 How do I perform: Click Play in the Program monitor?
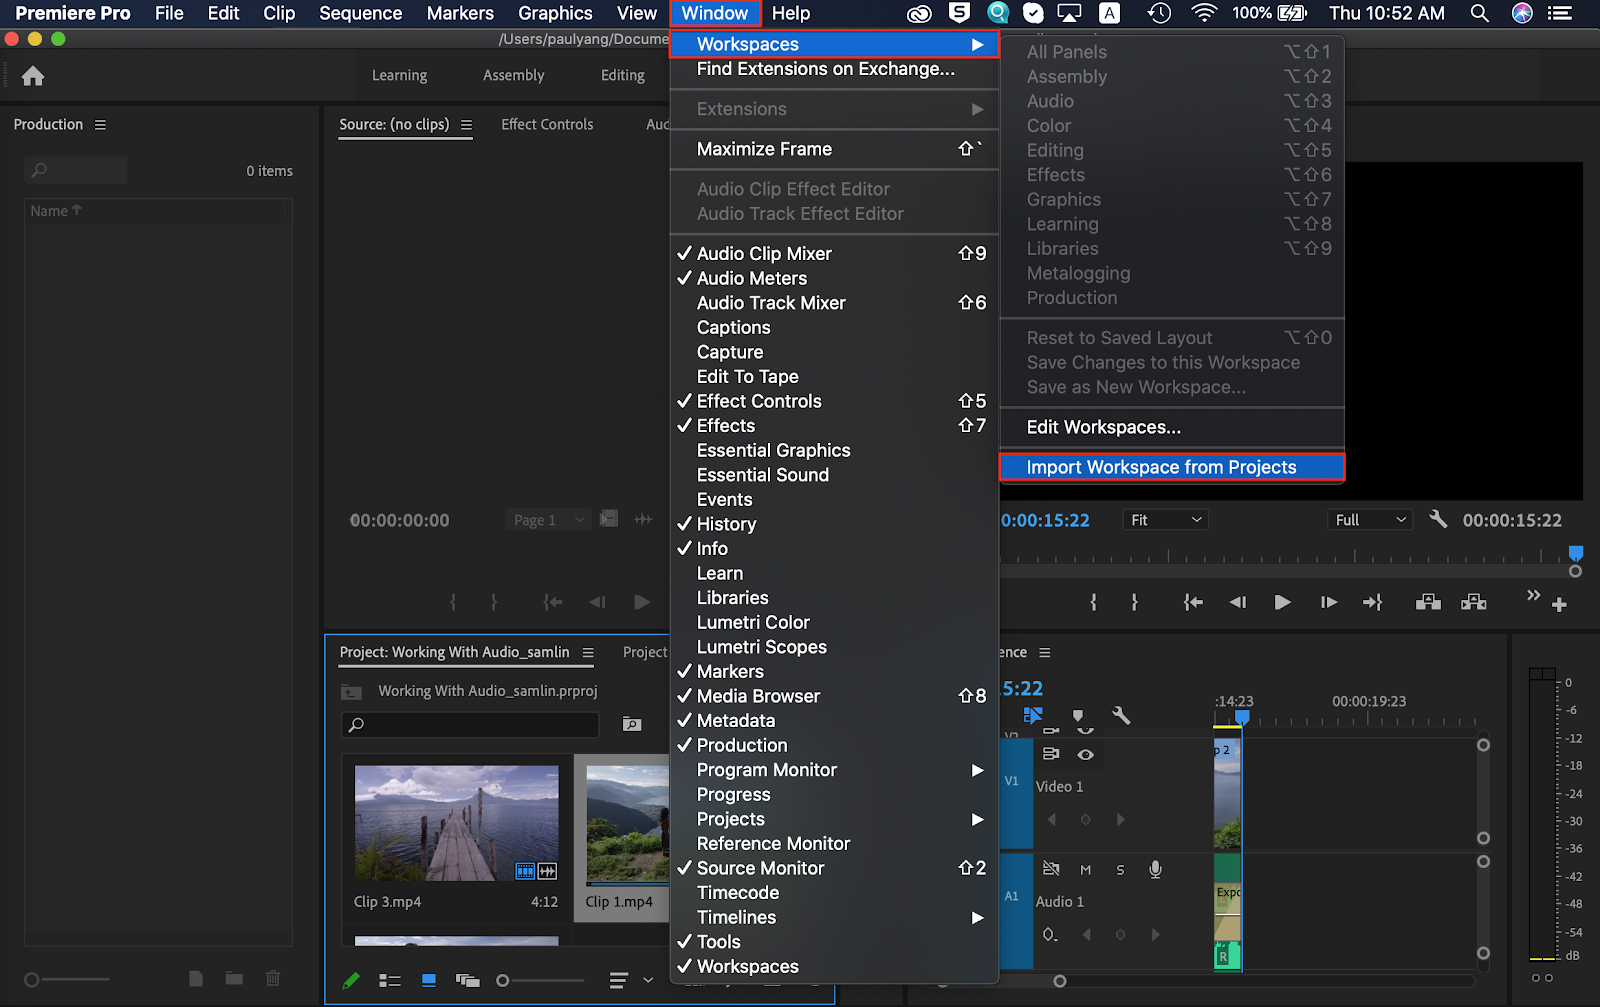click(x=1282, y=602)
